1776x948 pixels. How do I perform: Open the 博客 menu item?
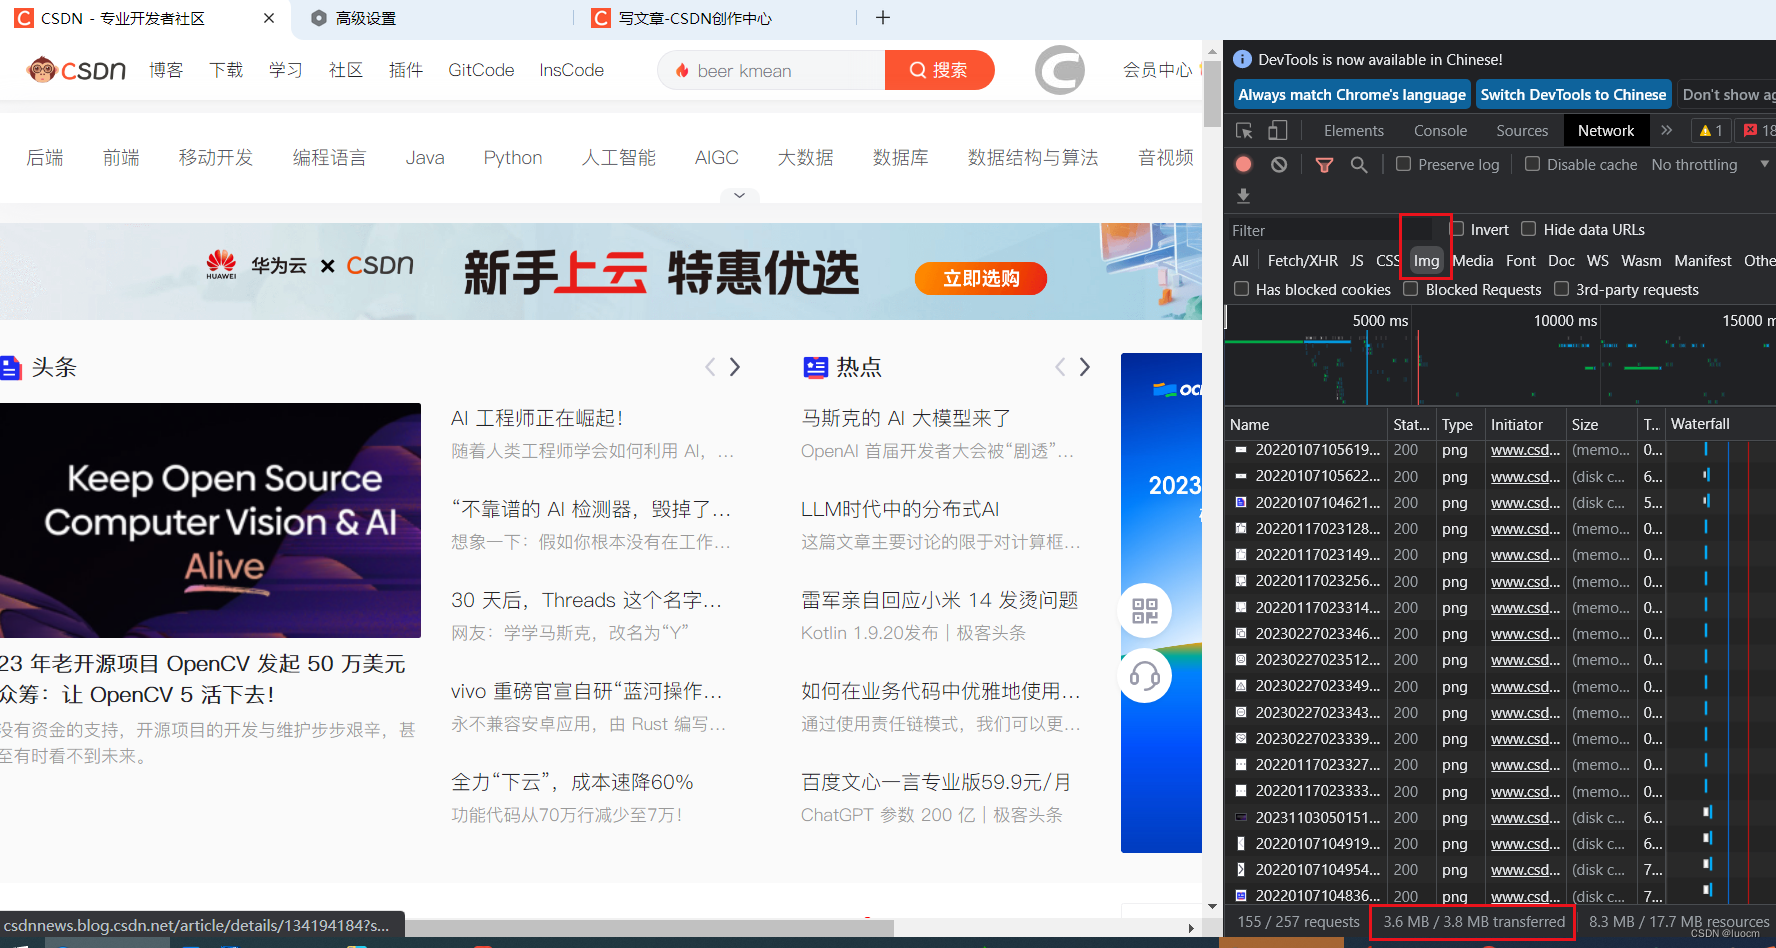(x=166, y=70)
